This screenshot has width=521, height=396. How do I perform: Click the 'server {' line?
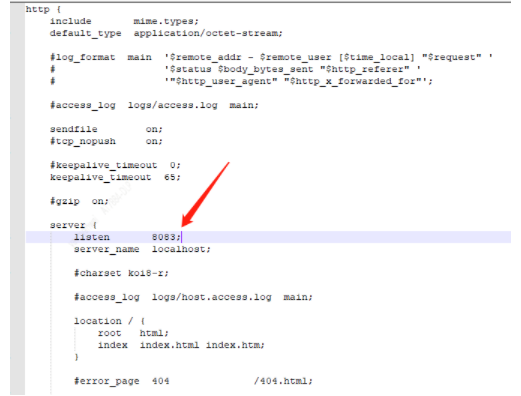point(73,225)
